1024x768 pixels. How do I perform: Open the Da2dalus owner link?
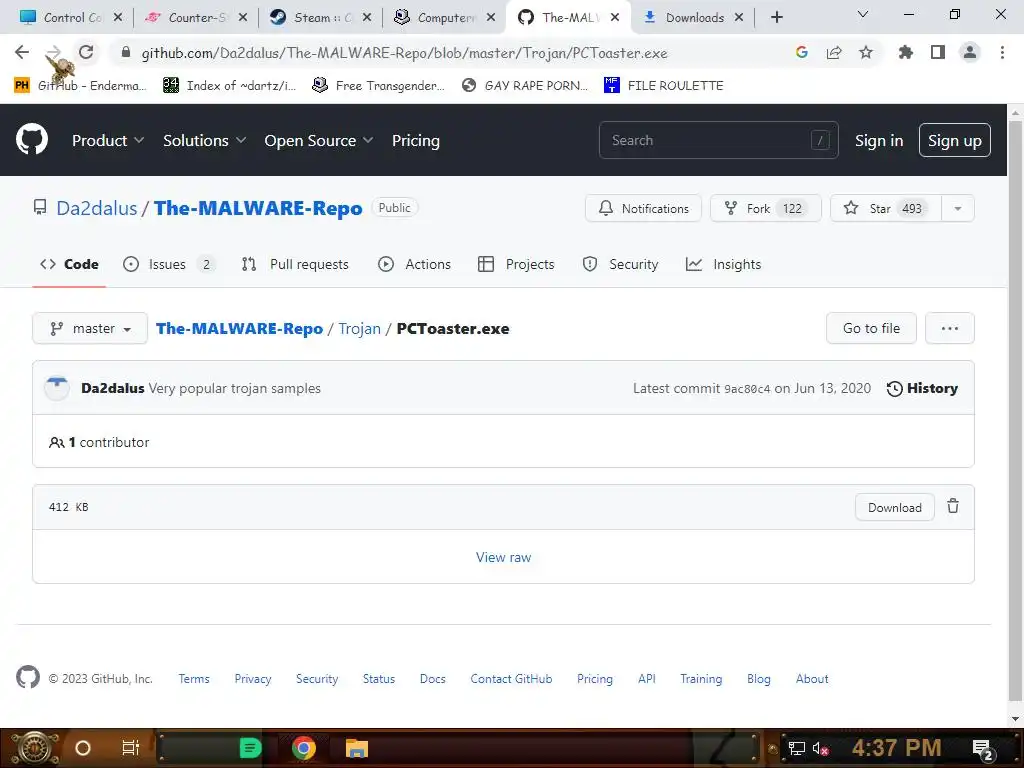[97, 208]
